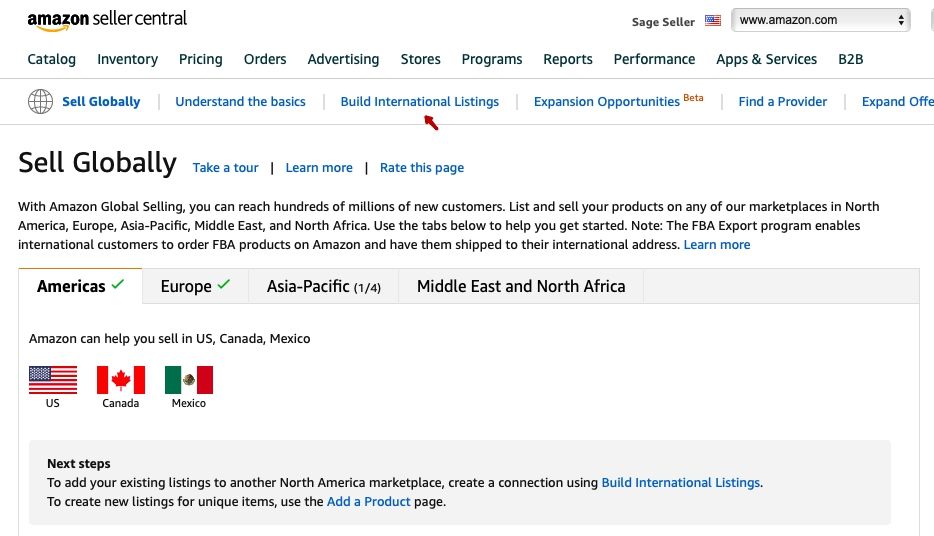This screenshot has width=934, height=536.
Task: Click the Amazon Seller Central logo
Action: point(107,20)
